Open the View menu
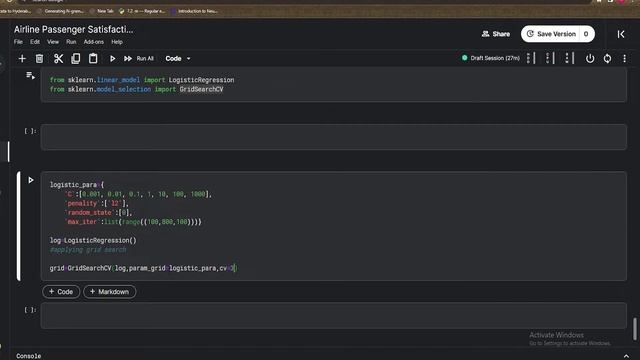The image size is (640, 360). (53, 42)
